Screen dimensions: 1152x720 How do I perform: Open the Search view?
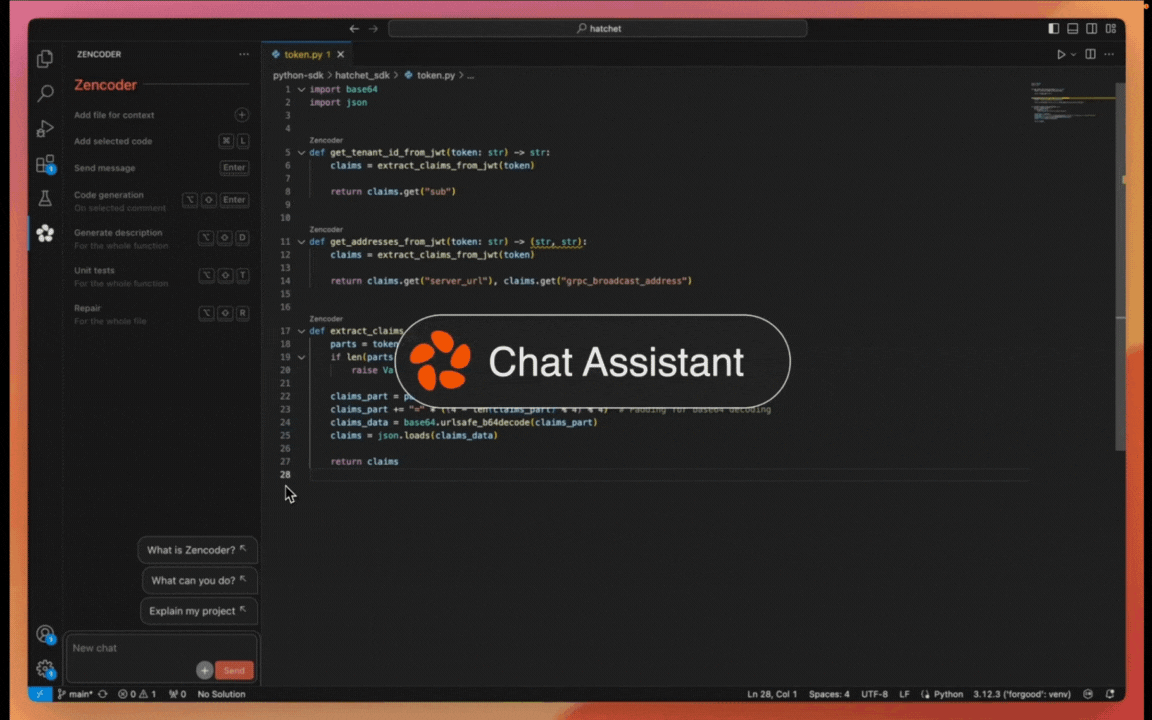(x=44, y=93)
